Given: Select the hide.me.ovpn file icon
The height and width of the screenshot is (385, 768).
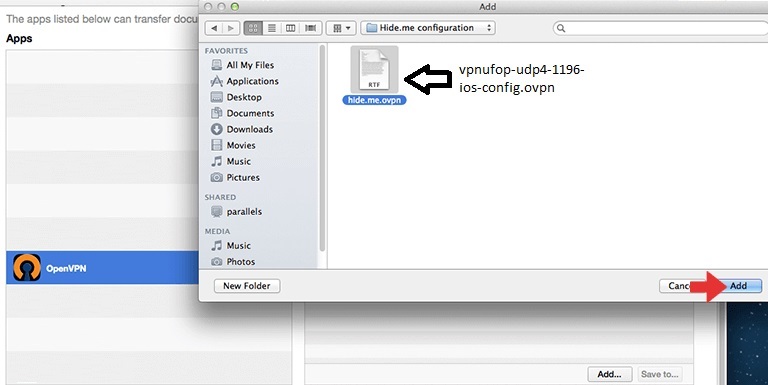Looking at the screenshot, I should pyautogui.click(x=374, y=70).
